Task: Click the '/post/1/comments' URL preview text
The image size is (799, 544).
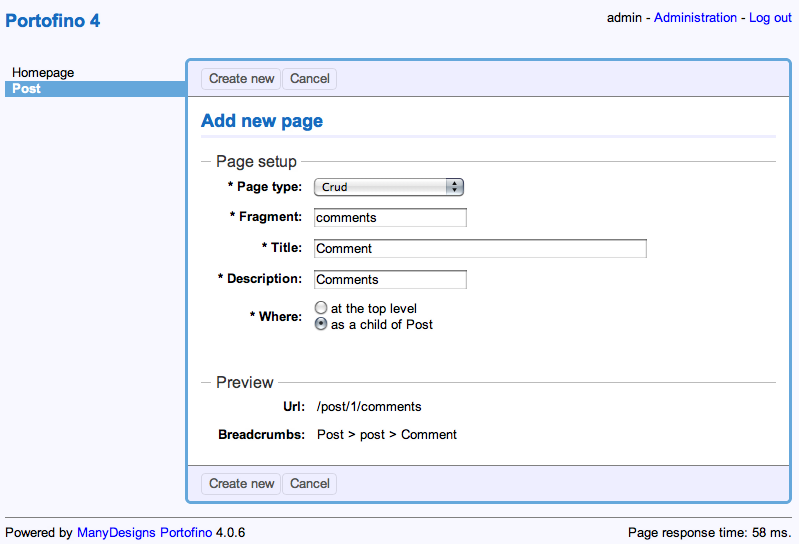Action: pos(369,406)
